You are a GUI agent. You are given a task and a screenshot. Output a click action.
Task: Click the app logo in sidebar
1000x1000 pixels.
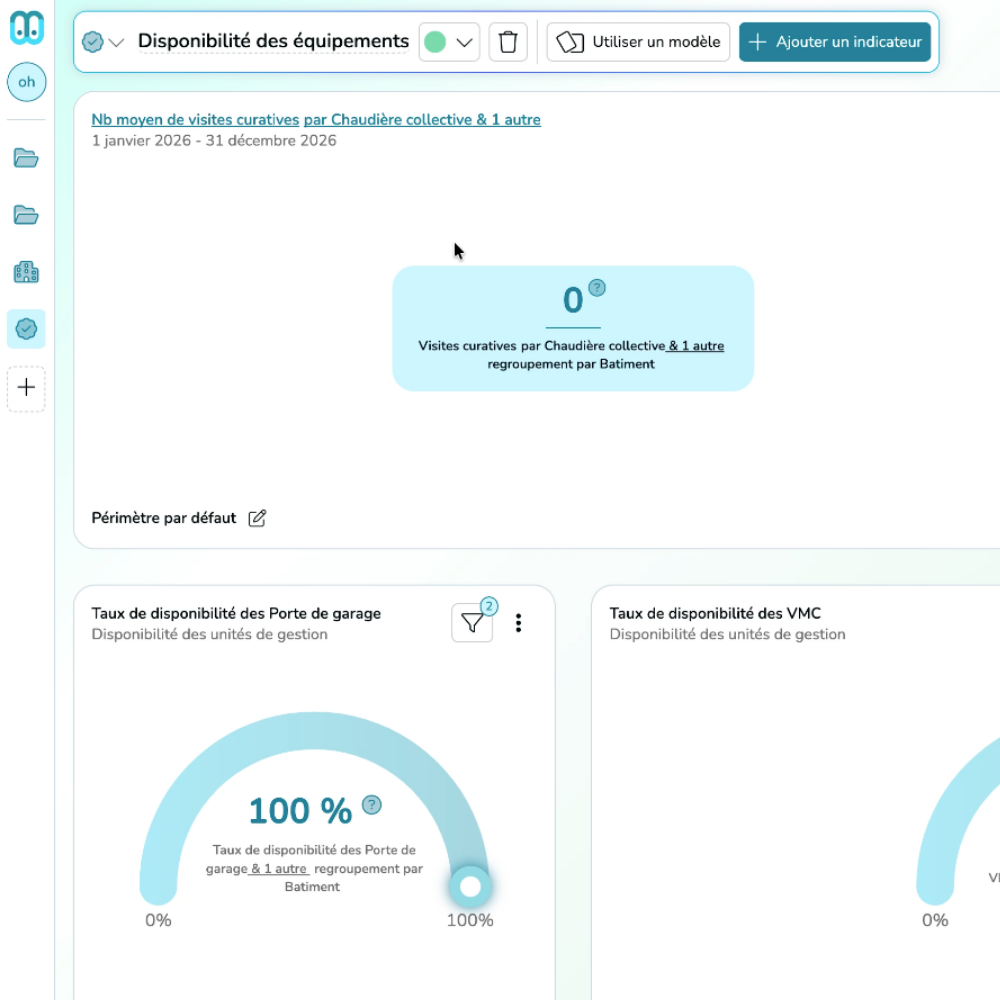[x=27, y=28]
